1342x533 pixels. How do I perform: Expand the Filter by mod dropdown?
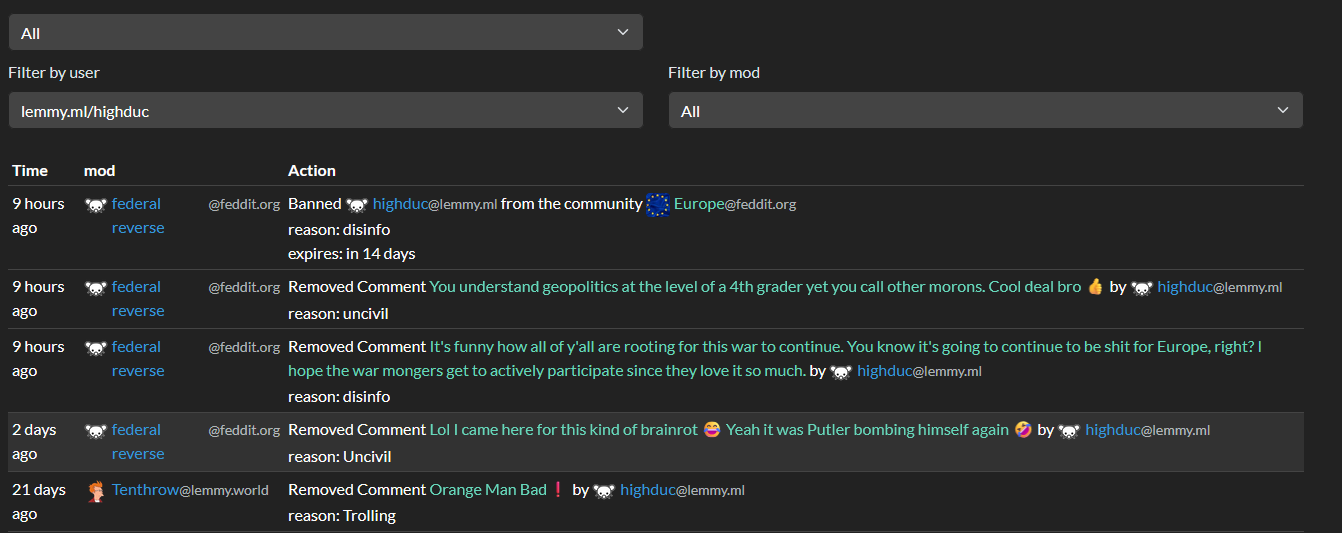(985, 111)
